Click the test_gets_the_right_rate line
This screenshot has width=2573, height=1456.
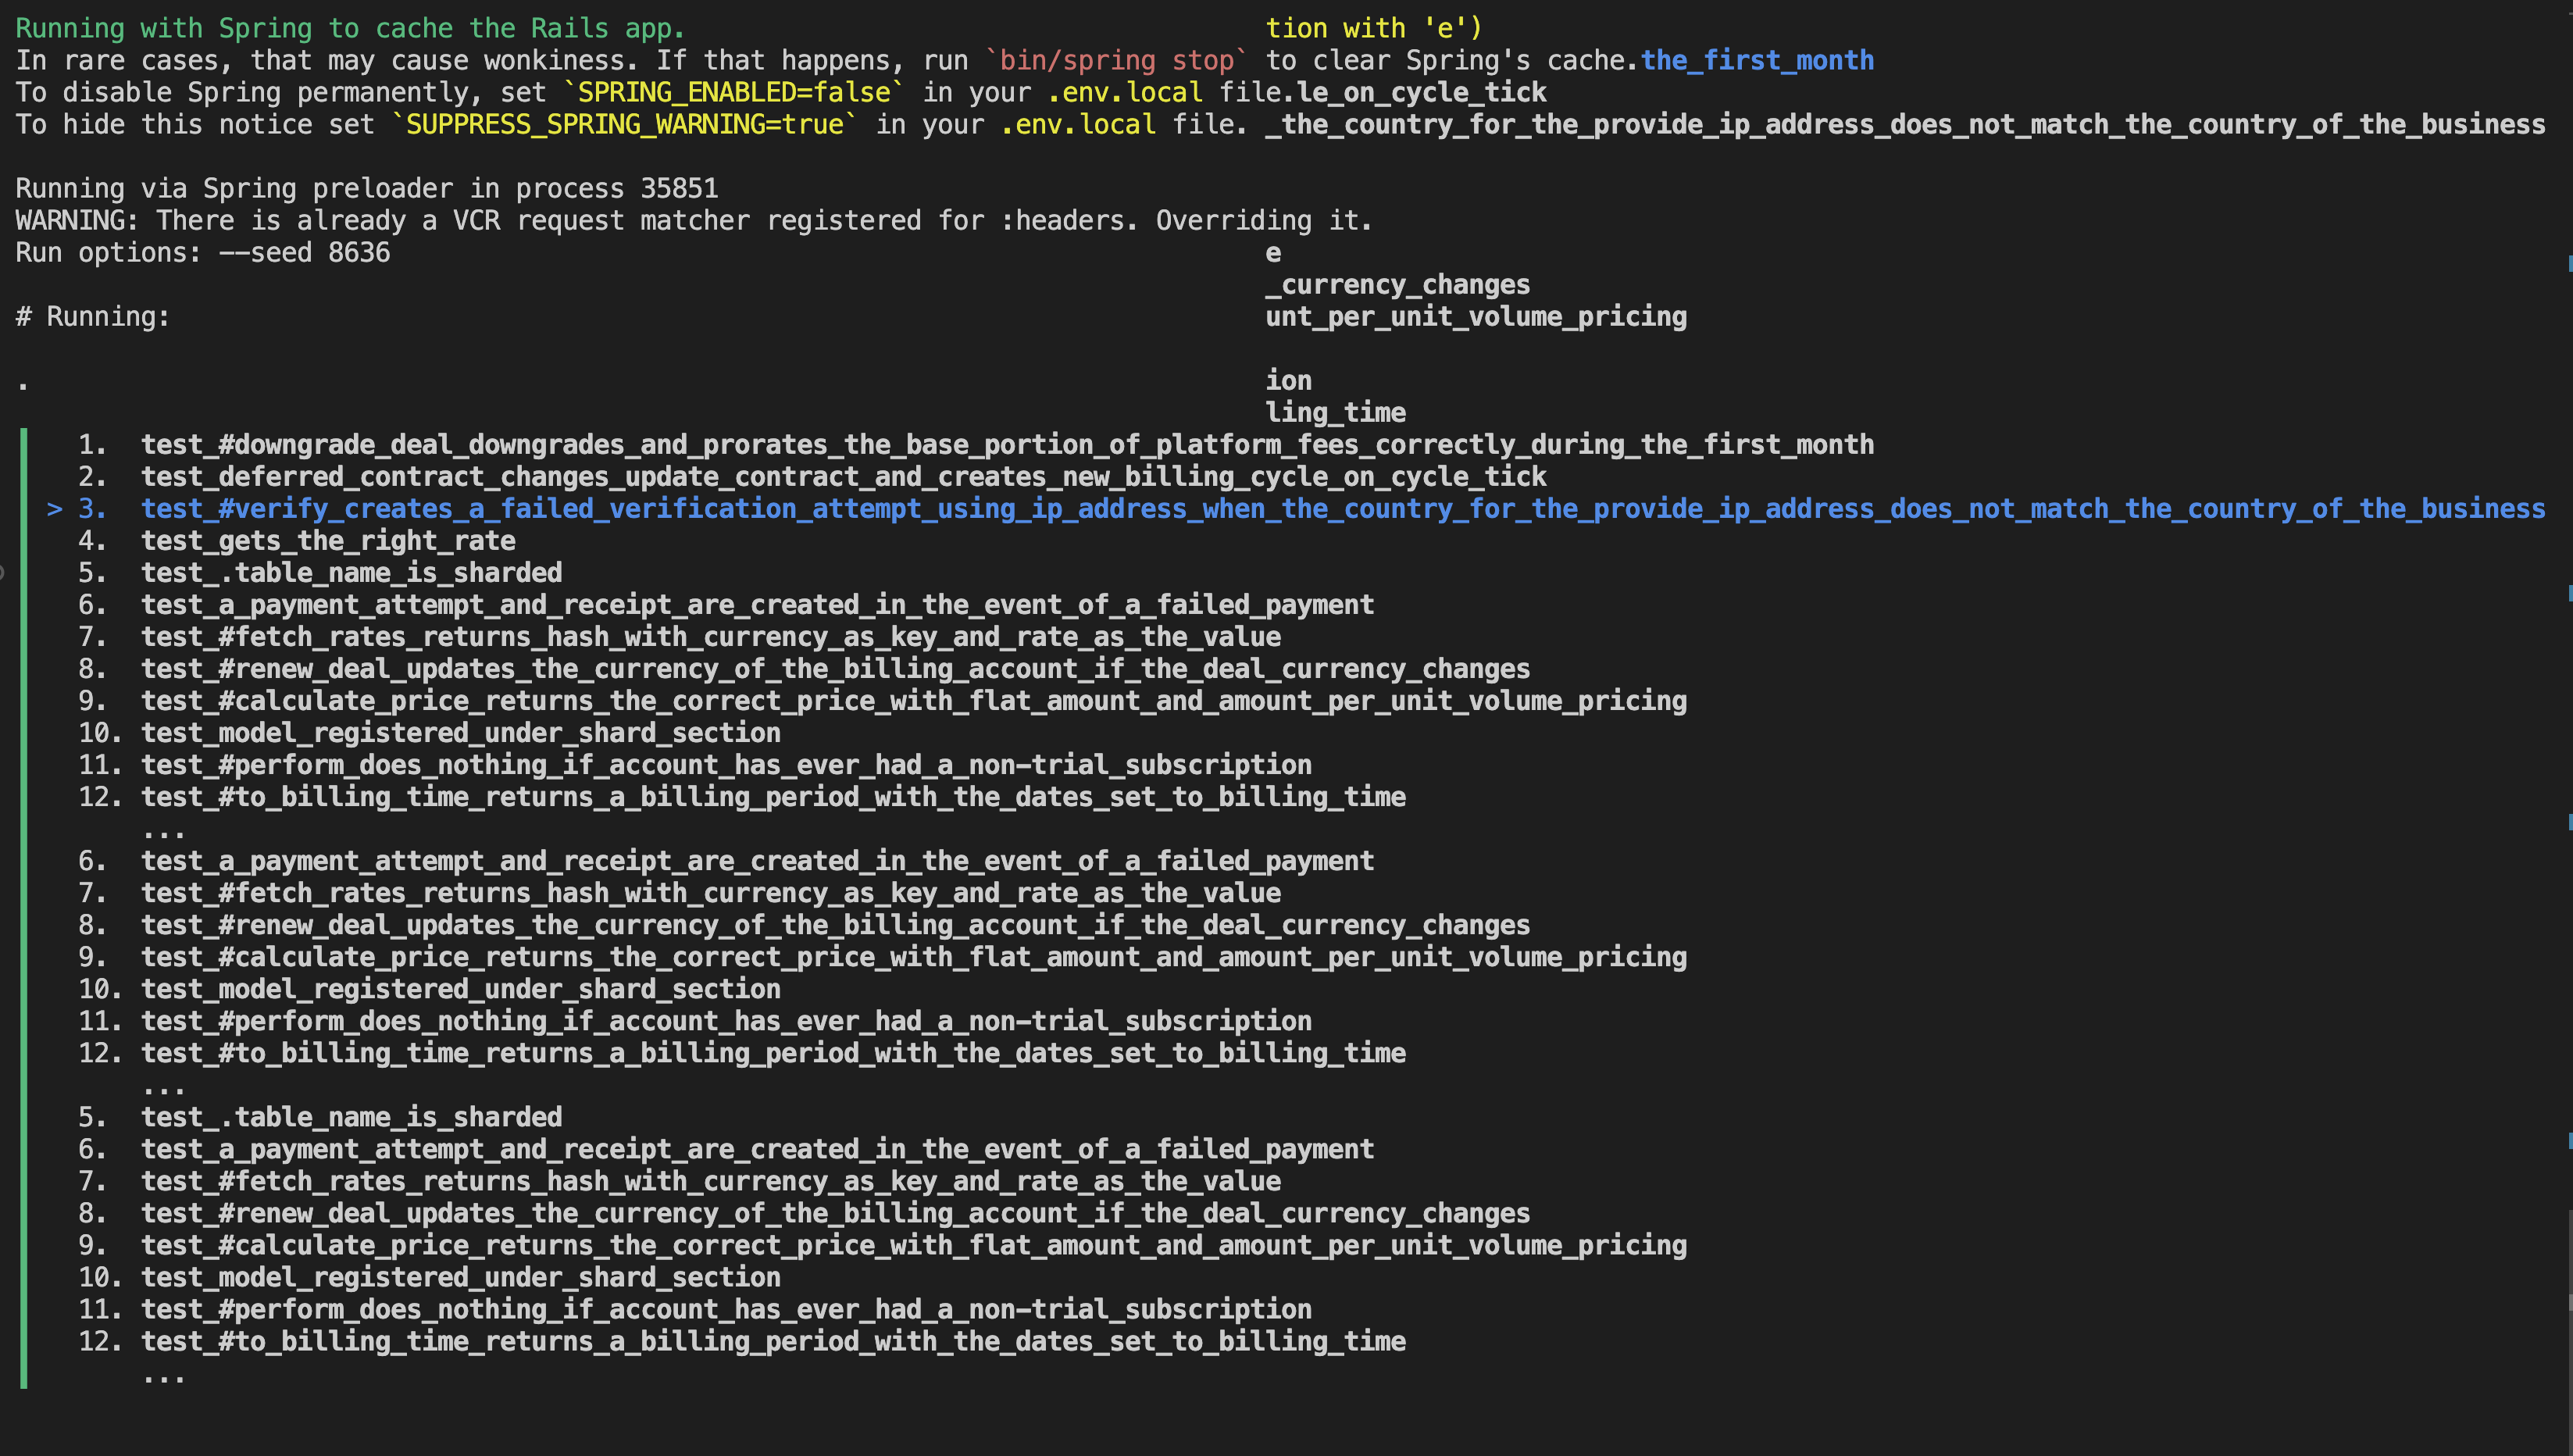click(x=328, y=540)
